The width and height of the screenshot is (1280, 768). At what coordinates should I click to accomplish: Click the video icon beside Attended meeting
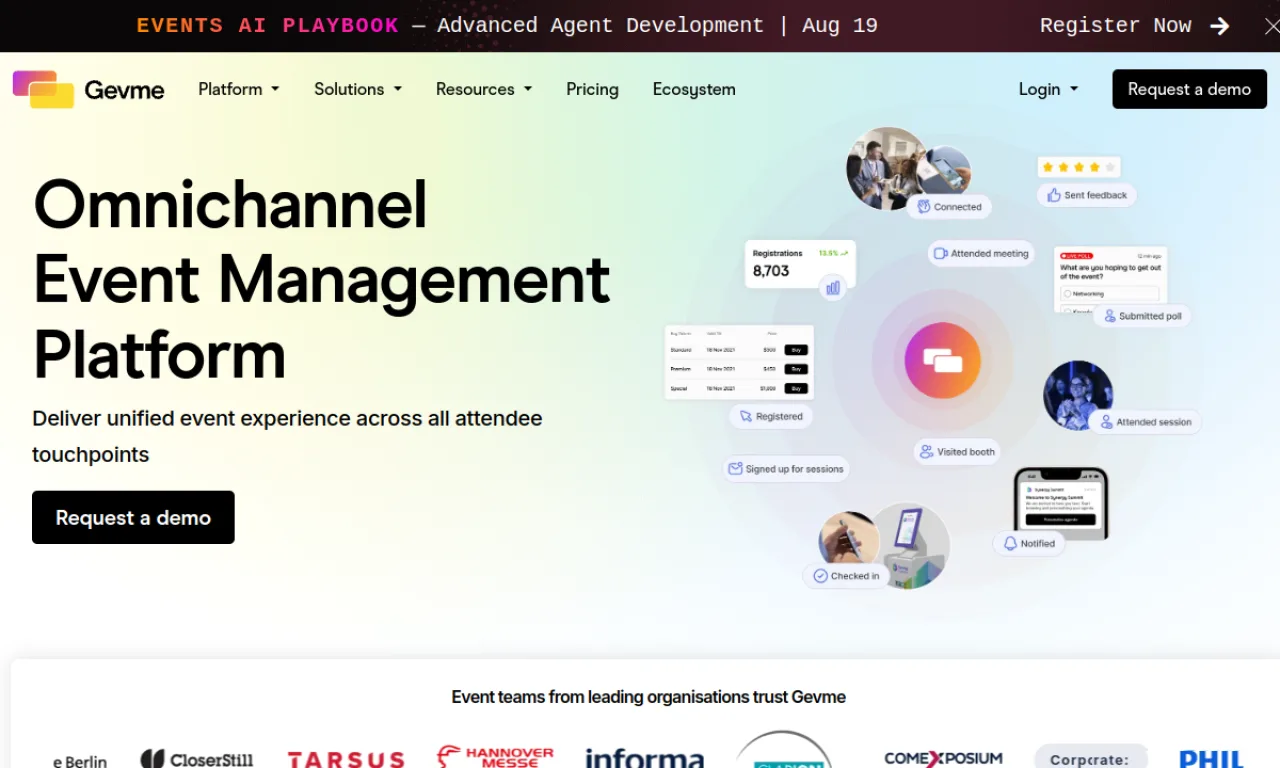(940, 253)
